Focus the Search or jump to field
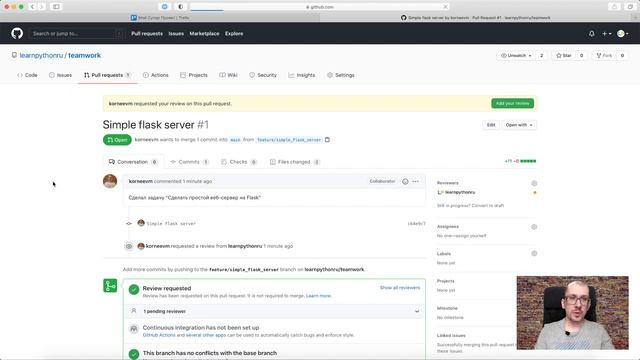This screenshot has width=640, height=360. pyautogui.click(x=76, y=33)
